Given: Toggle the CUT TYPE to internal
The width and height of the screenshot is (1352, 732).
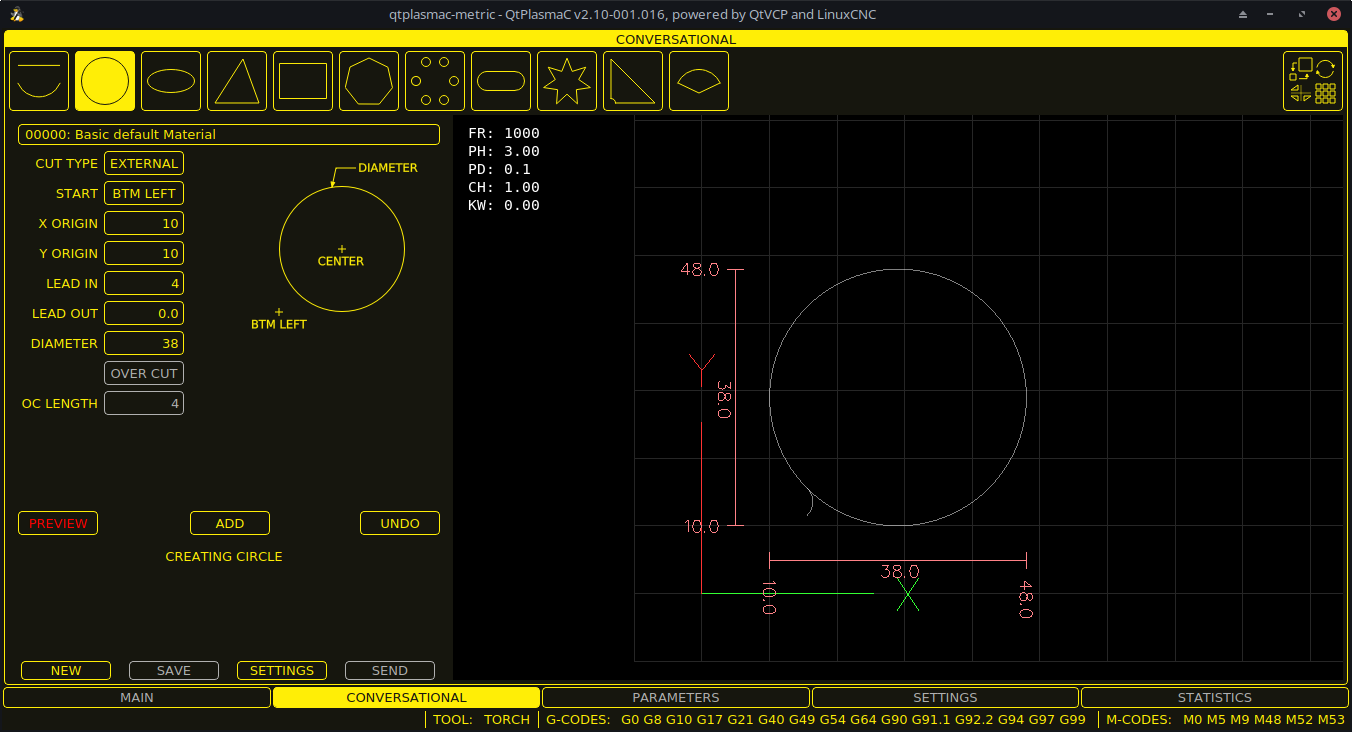Looking at the screenshot, I should click(143, 163).
